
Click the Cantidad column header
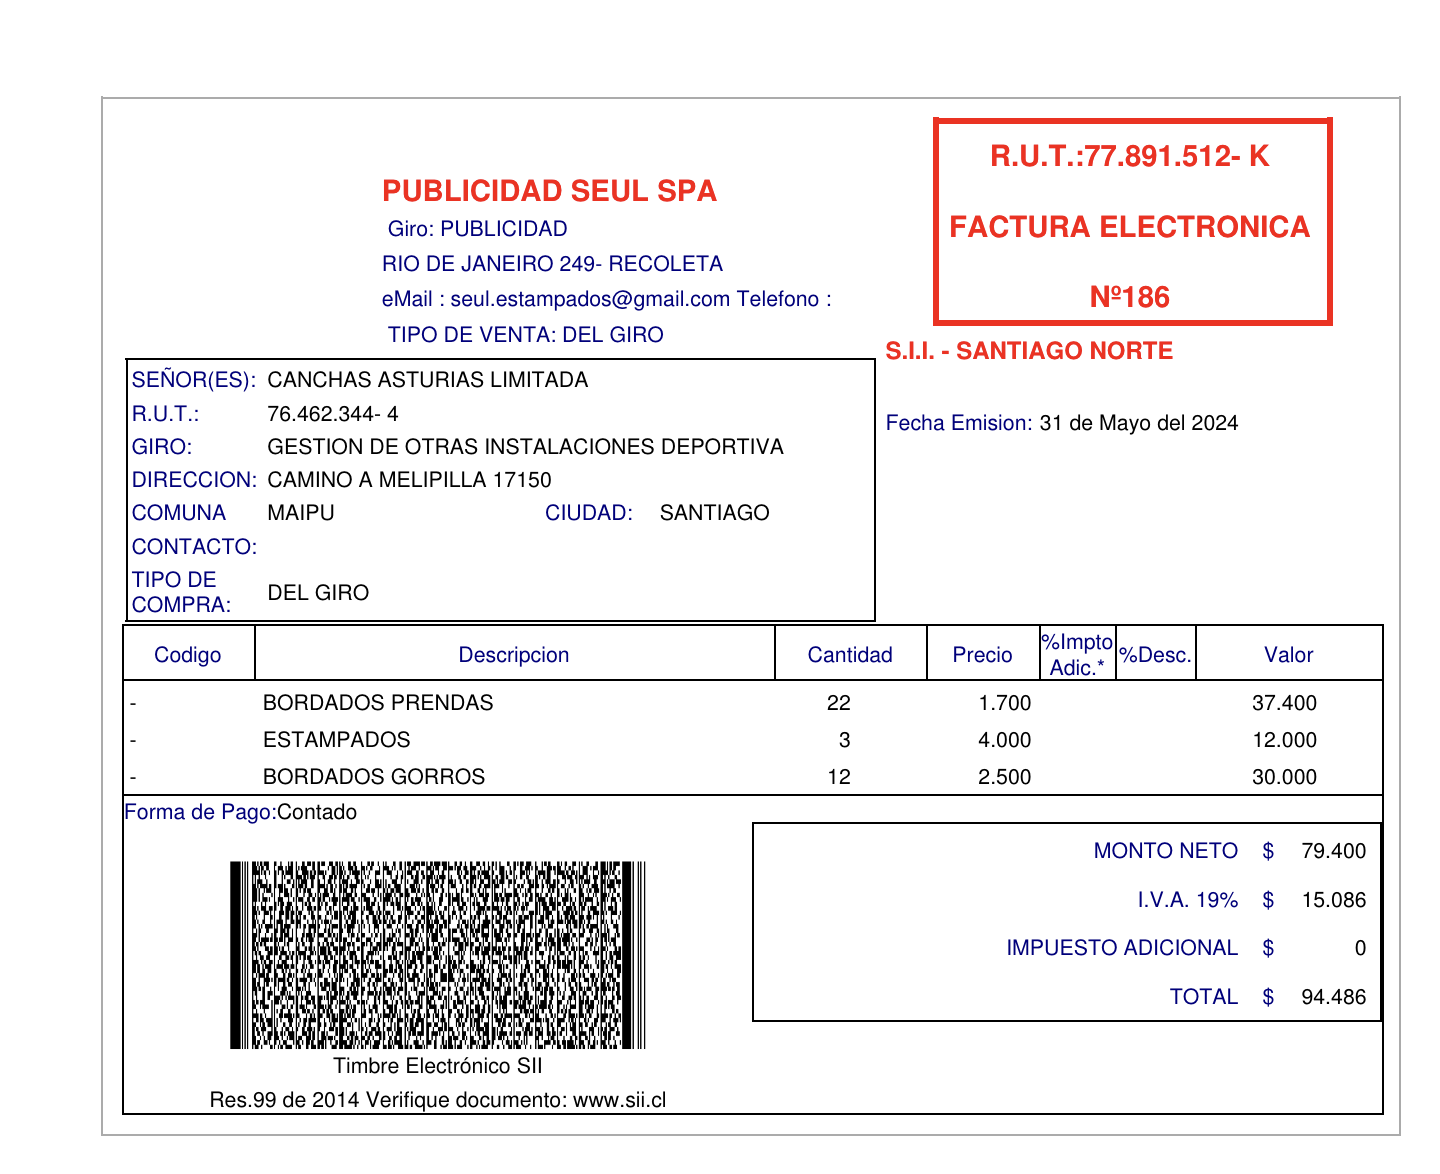click(x=849, y=655)
